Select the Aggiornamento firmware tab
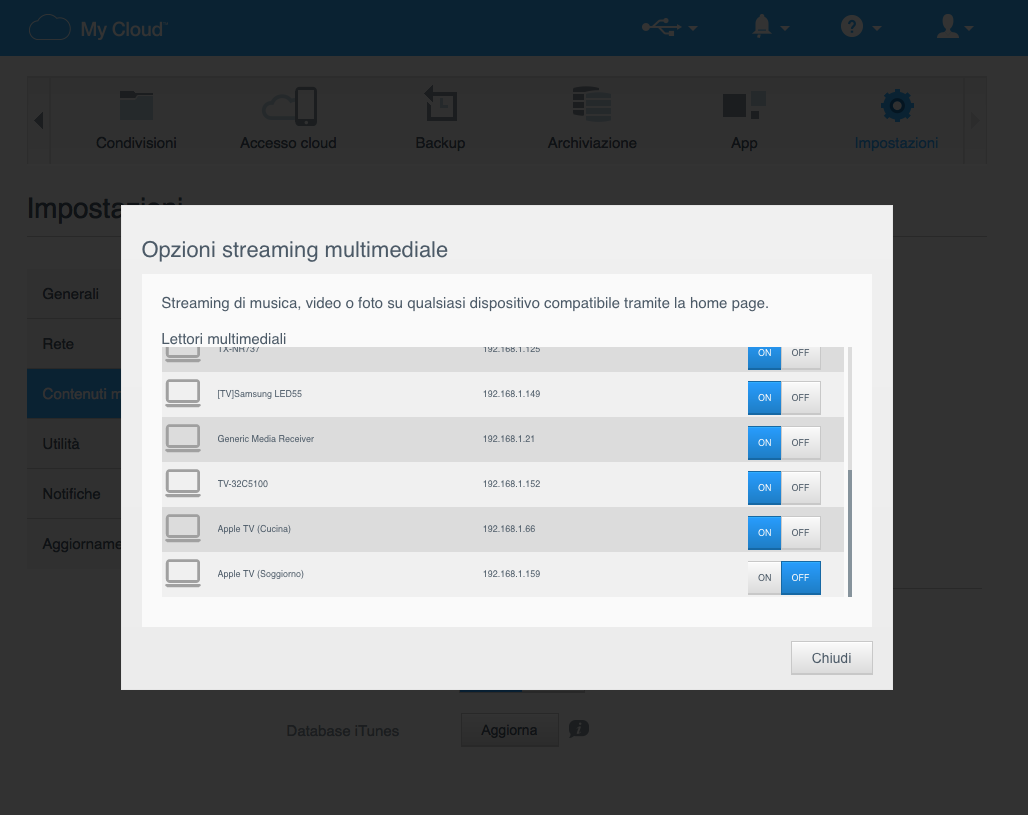Image resolution: width=1028 pixels, height=815 pixels. click(74, 544)
